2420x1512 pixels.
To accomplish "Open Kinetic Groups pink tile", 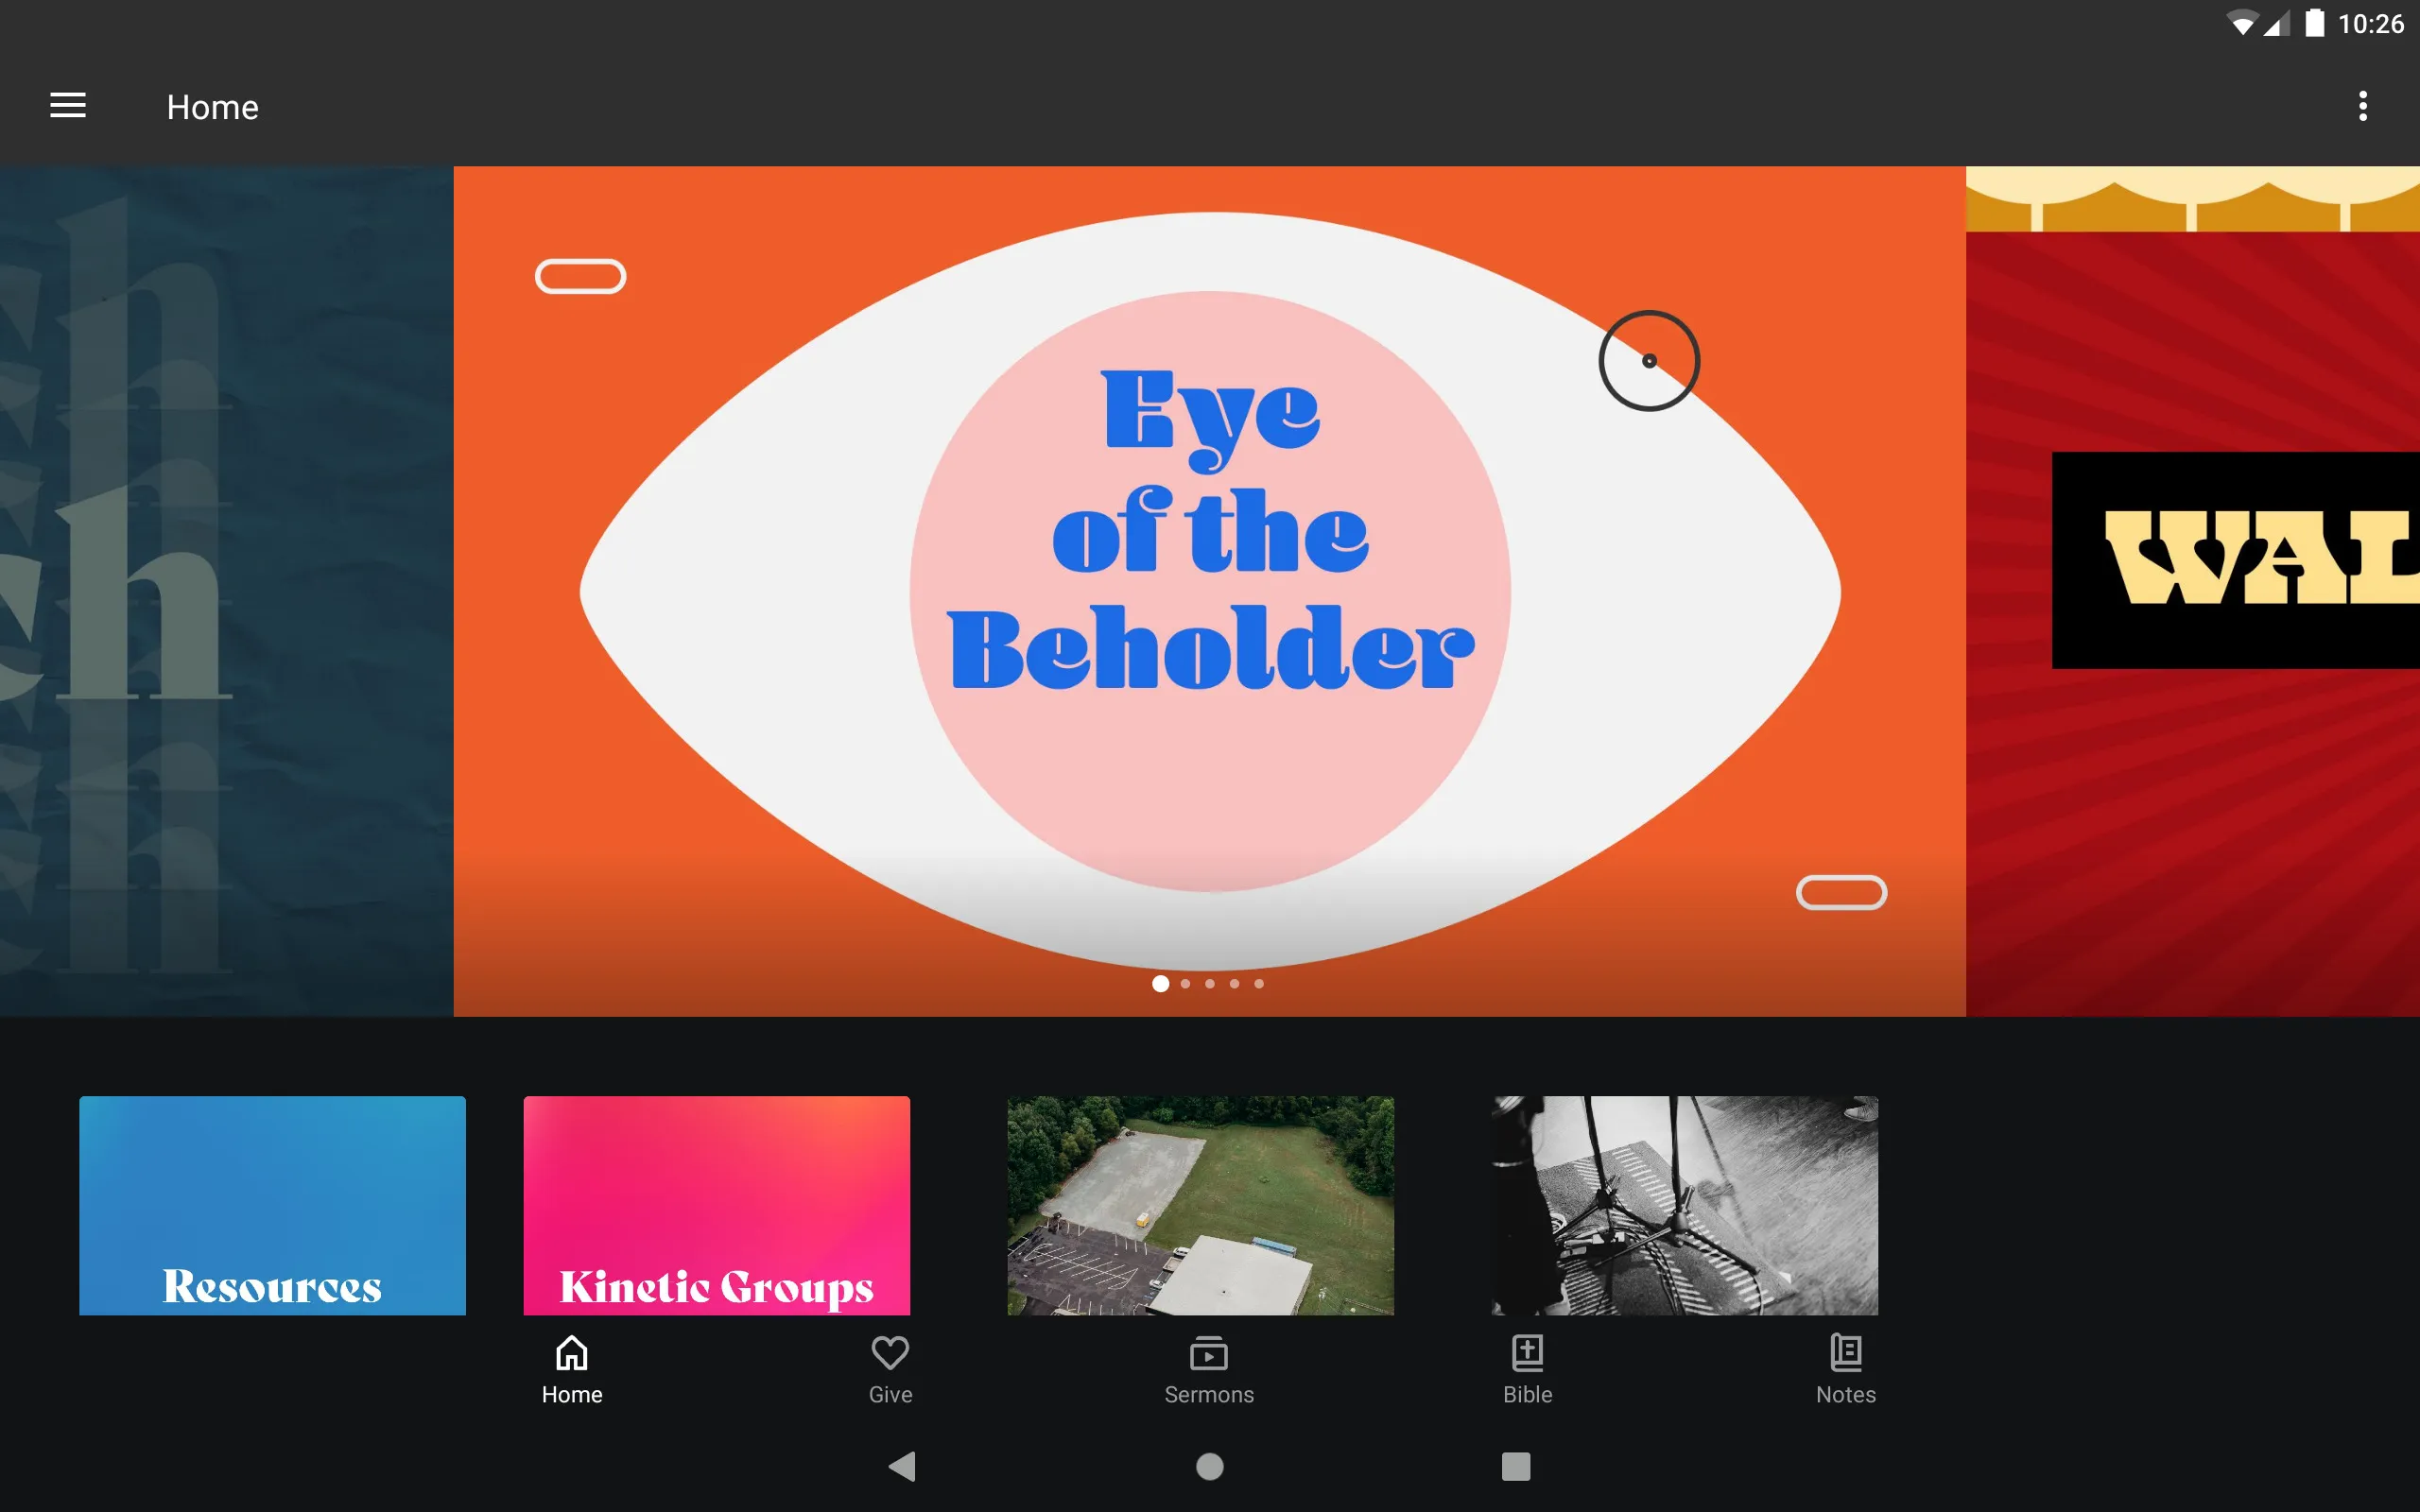I will 716,1204.
